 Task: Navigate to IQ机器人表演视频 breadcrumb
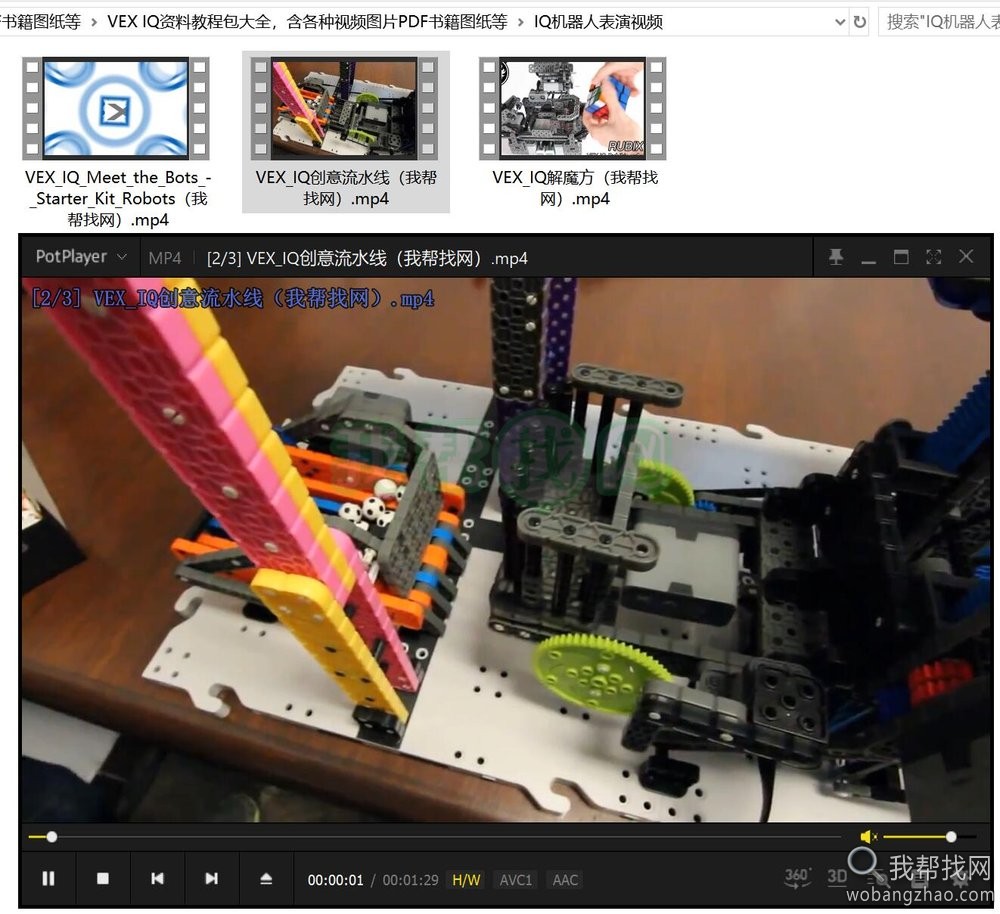(x=598, y=22)
